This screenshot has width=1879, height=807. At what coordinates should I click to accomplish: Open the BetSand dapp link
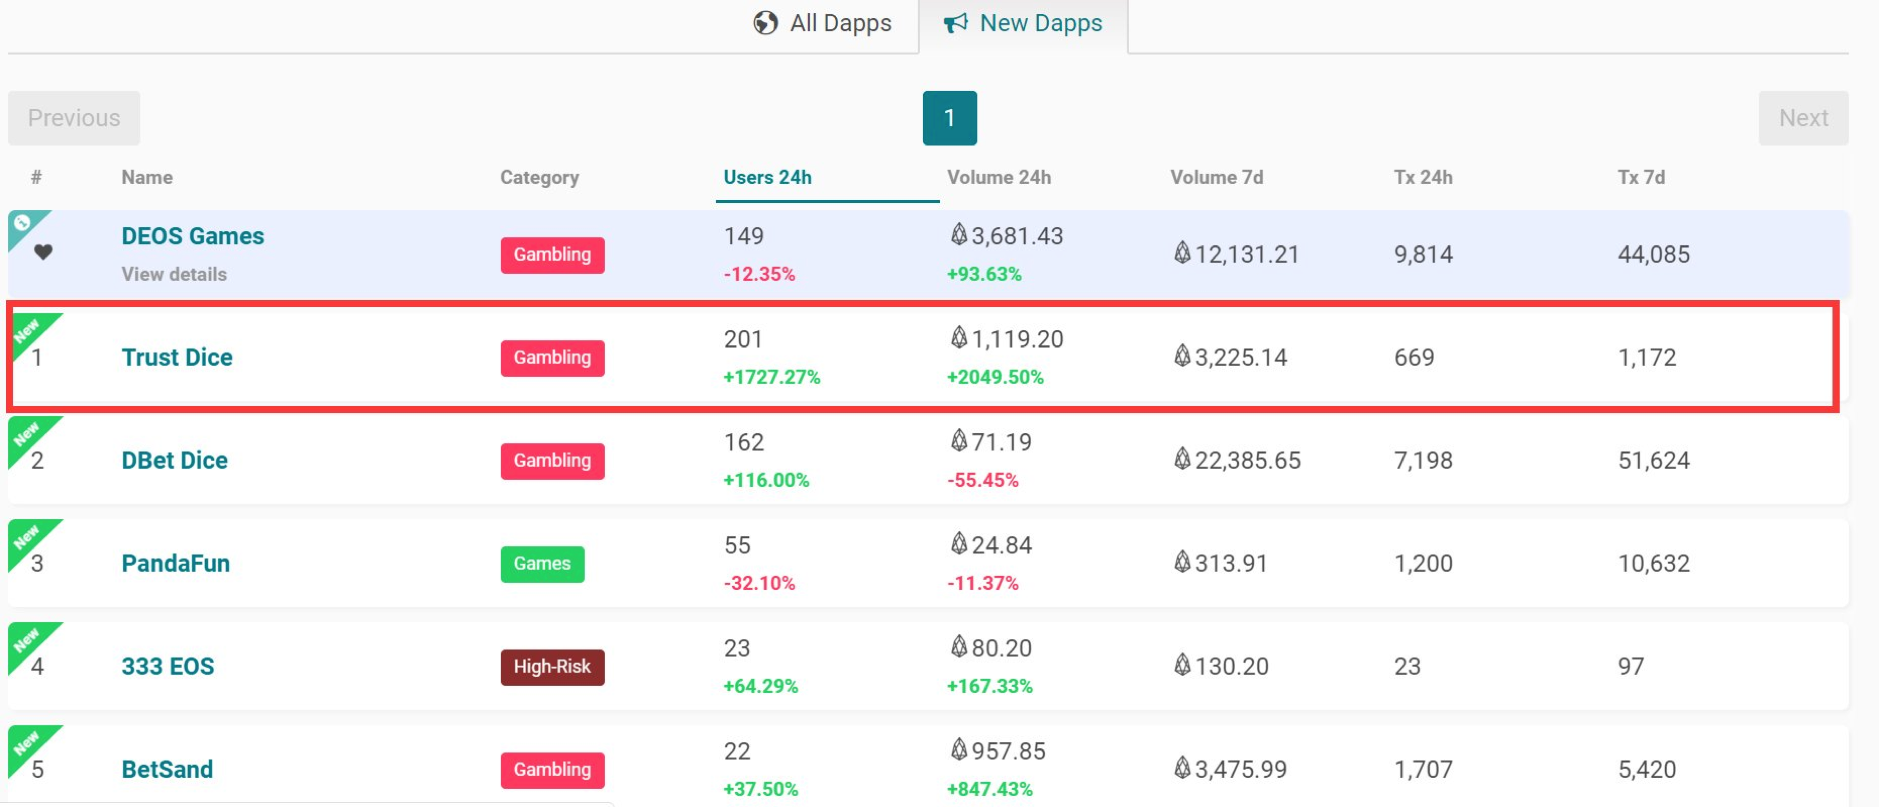point(167,769)
